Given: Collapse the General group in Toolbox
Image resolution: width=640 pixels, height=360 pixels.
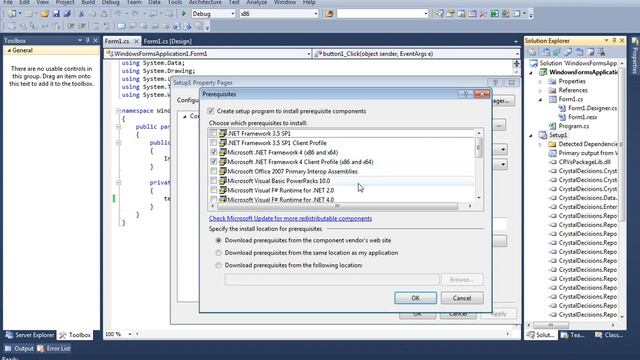Looking at the screenshot, I should pos(9,50).
